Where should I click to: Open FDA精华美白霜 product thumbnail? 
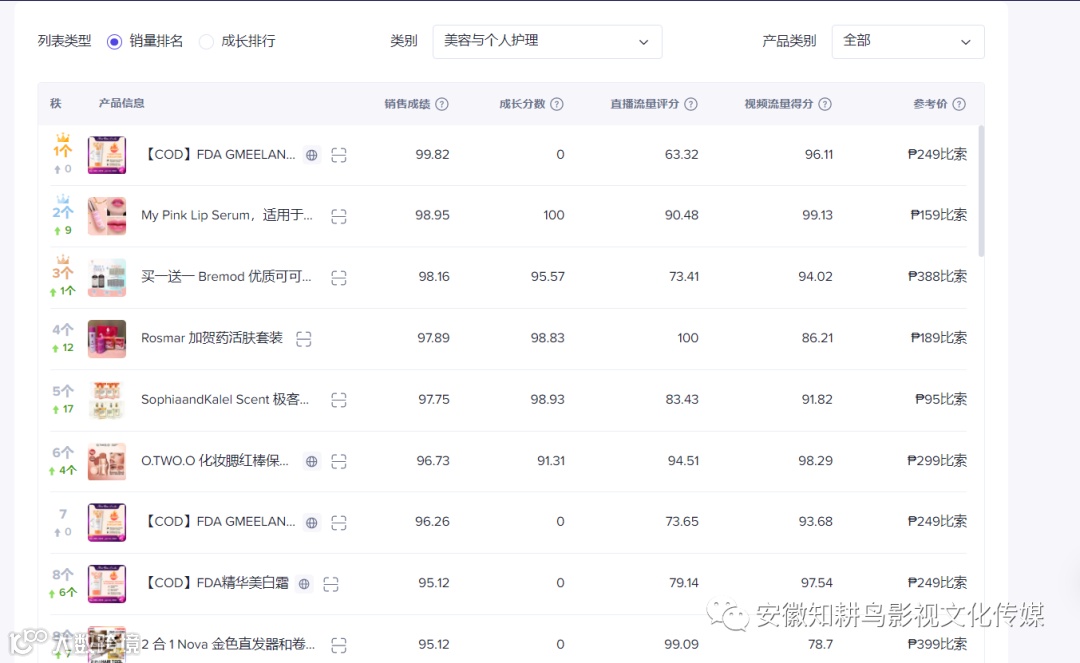(x=107, y=584)
